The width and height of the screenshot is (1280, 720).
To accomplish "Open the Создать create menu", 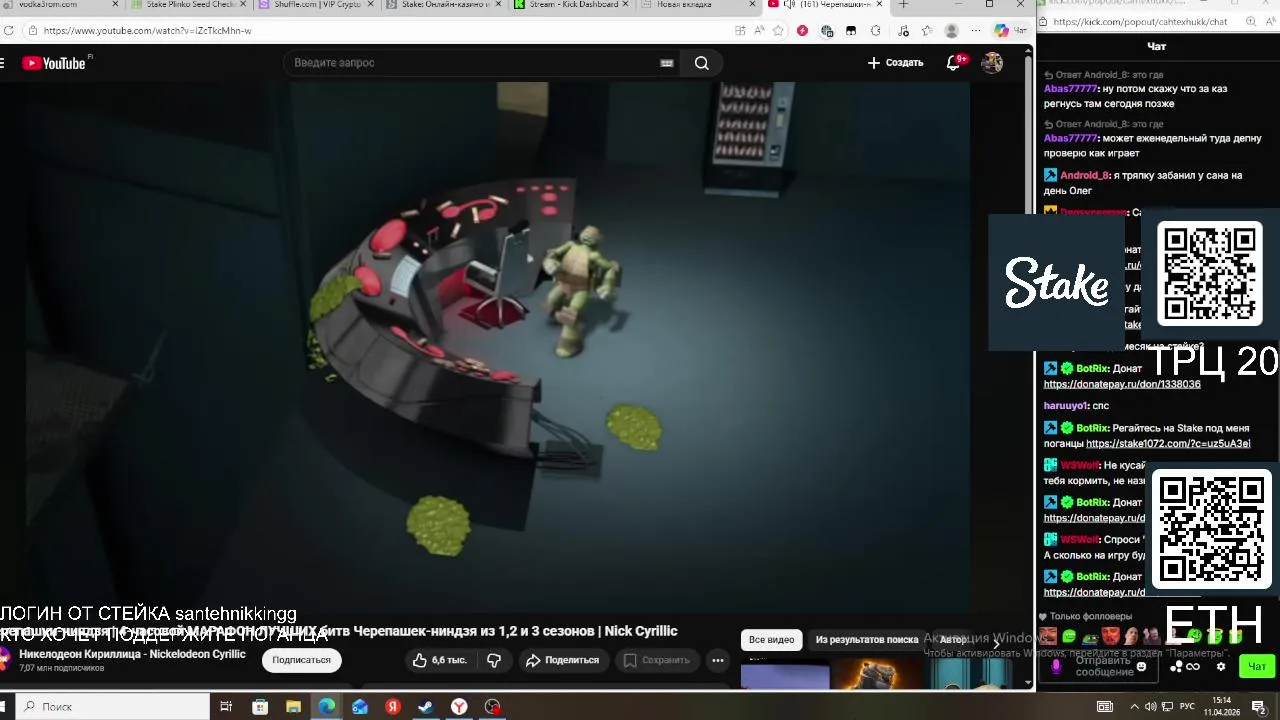I will coord(895,63).
